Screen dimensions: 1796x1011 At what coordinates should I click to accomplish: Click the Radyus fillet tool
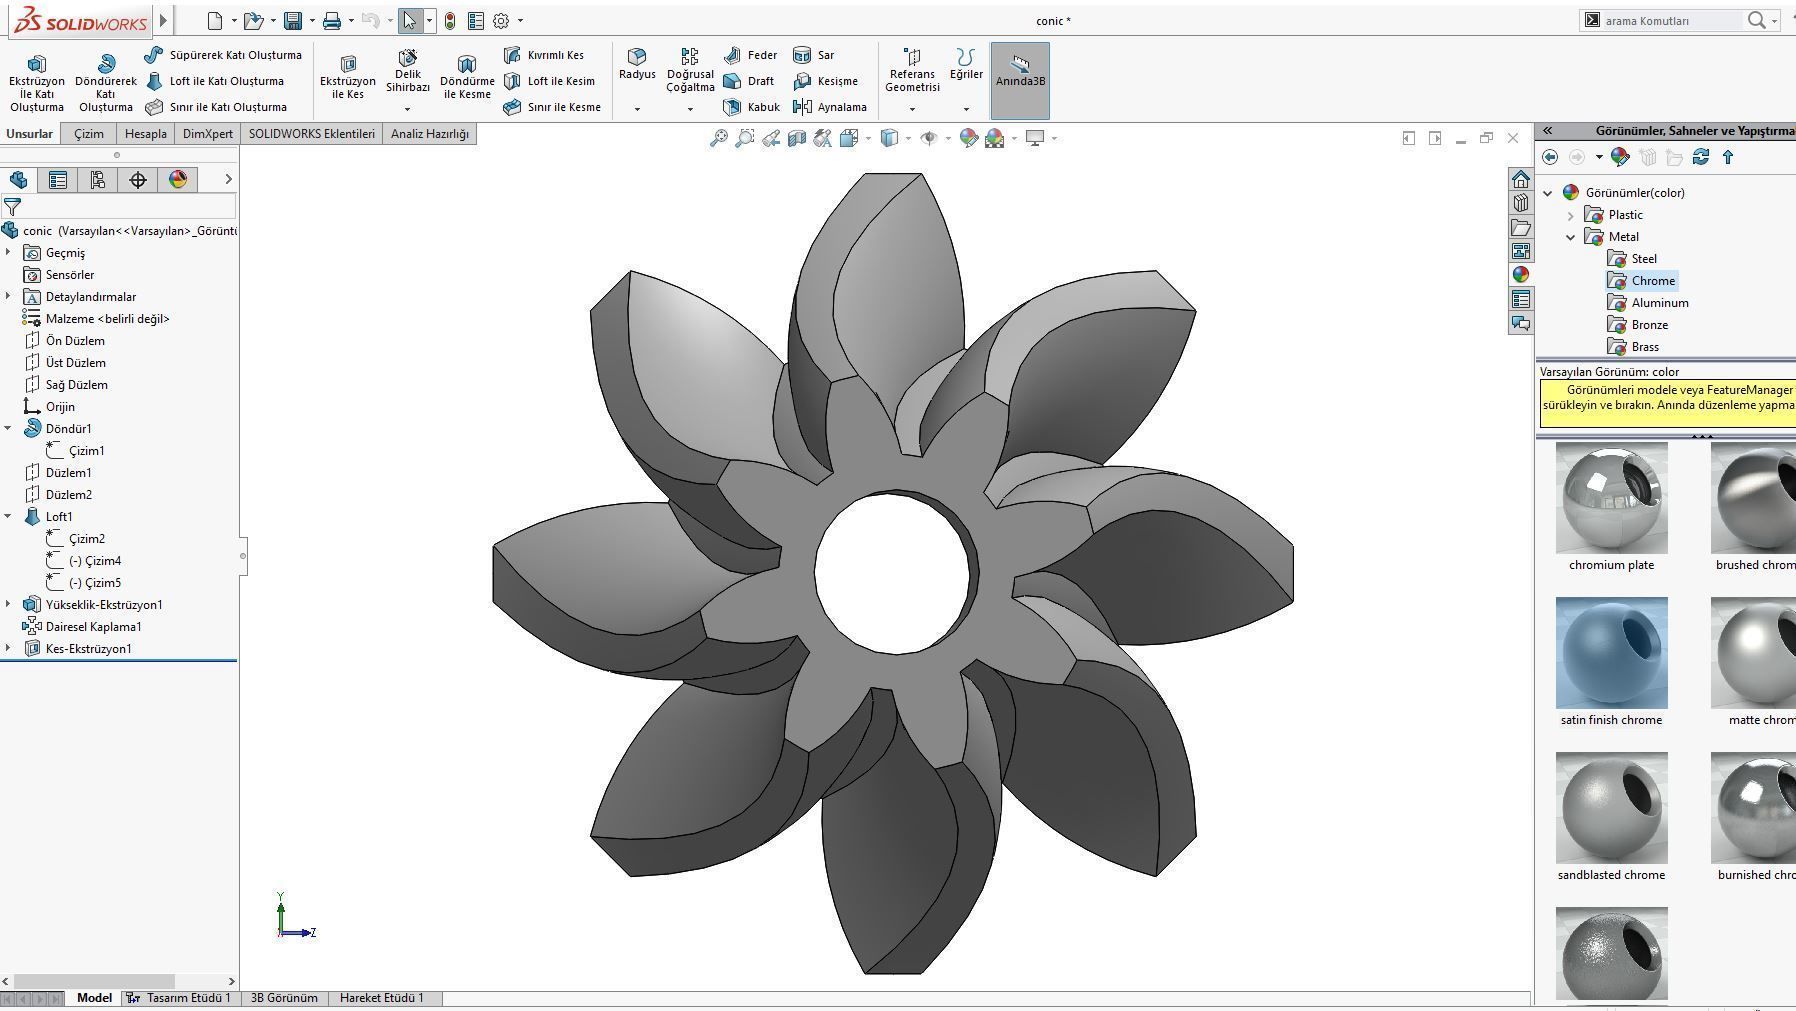click(637, 64)
